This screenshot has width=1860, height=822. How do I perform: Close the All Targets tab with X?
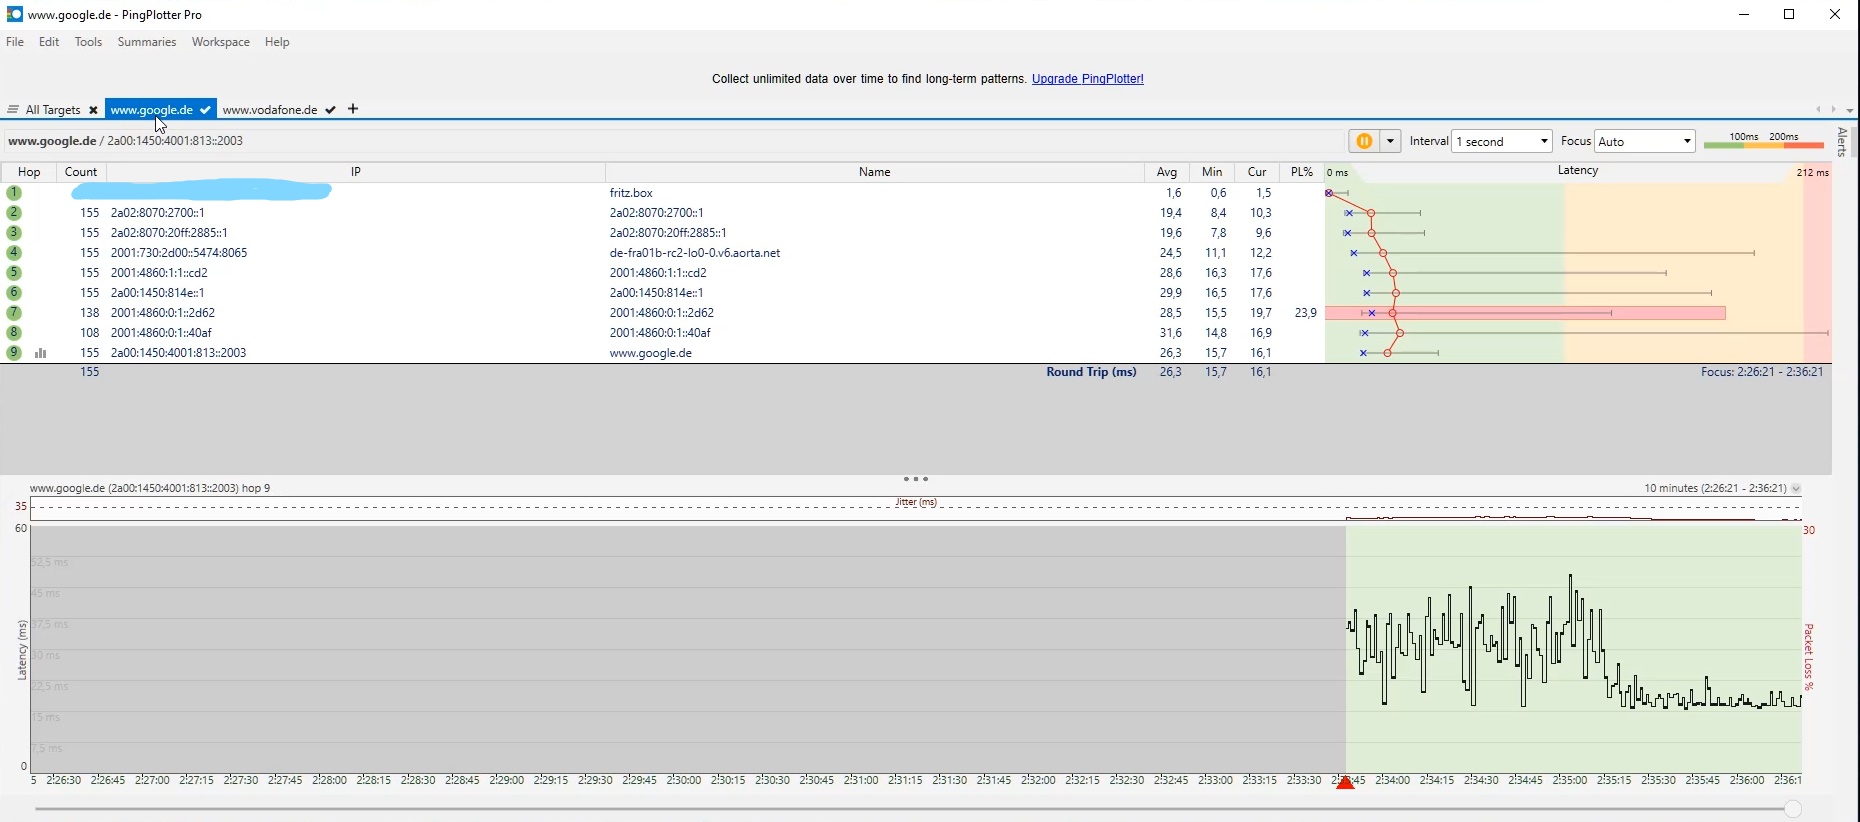93,110
